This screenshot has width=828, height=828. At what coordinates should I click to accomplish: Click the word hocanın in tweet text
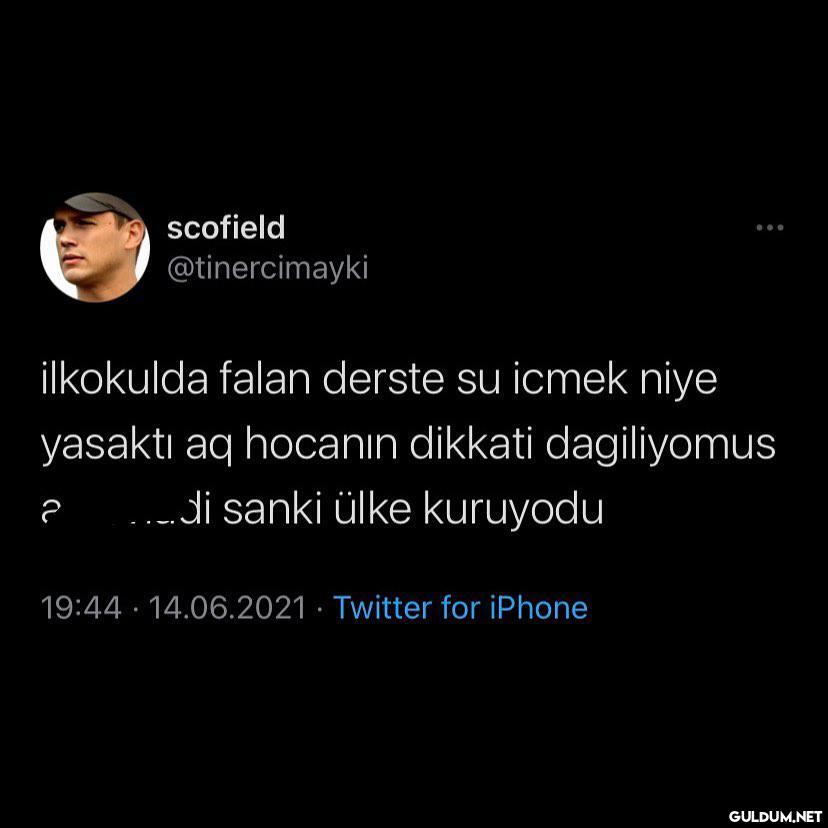click(321, 444)
